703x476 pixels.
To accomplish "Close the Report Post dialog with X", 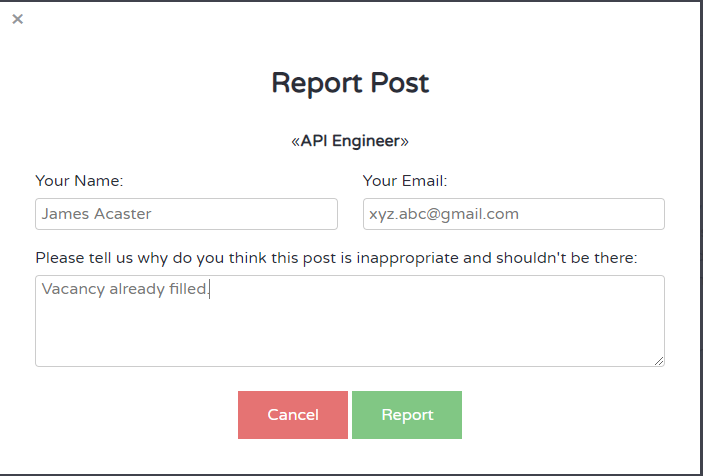I will (17, 19).
